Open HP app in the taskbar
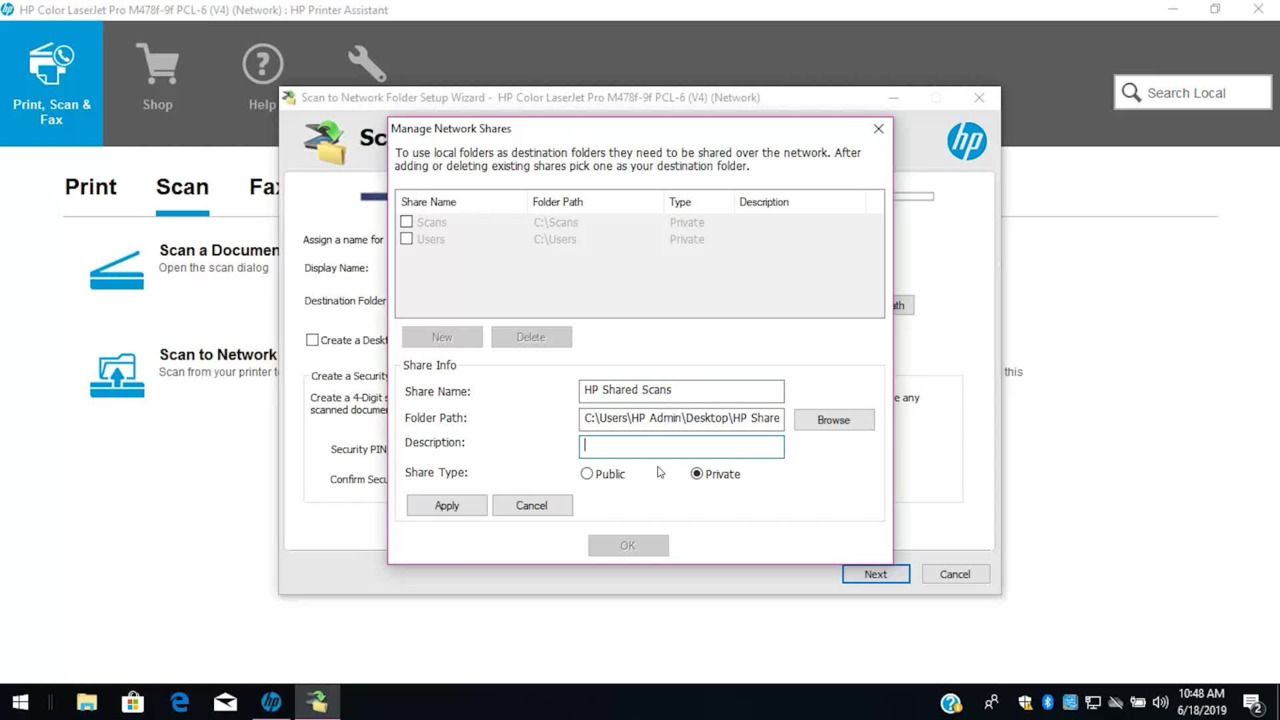The width and height of the screenshot is (1280, 720). [x=271, y=702]
